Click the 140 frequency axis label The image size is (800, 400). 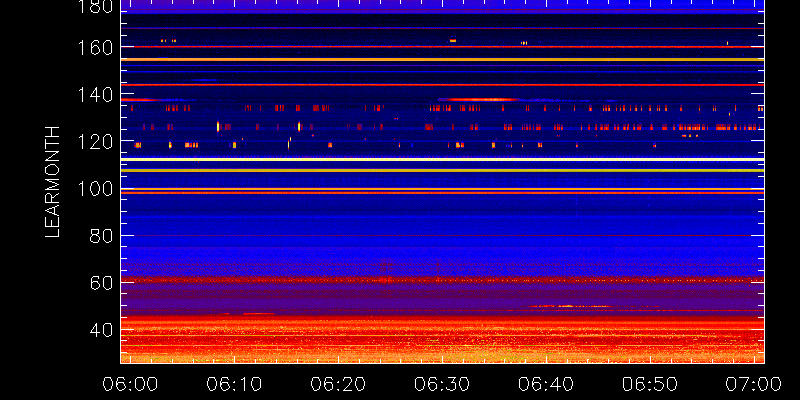pos(95,95)
